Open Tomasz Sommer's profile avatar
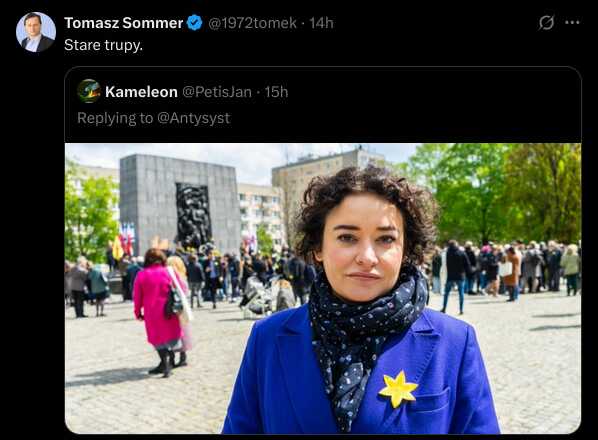The image size is (598, 440). pos(36,32)
